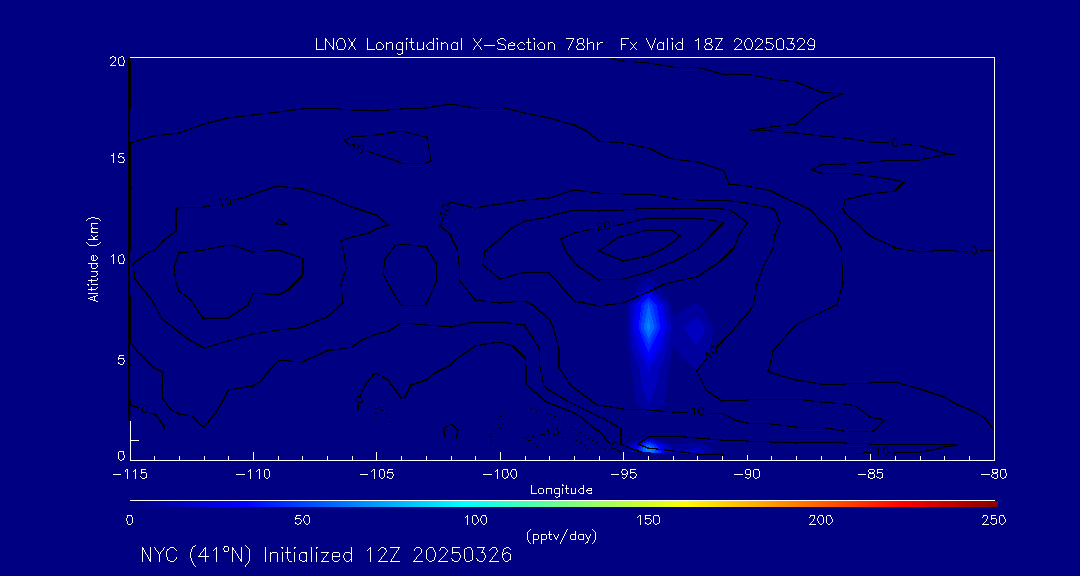Click the altitude tick label '15'
The image size is (1080, 576).
pos(116,158)
